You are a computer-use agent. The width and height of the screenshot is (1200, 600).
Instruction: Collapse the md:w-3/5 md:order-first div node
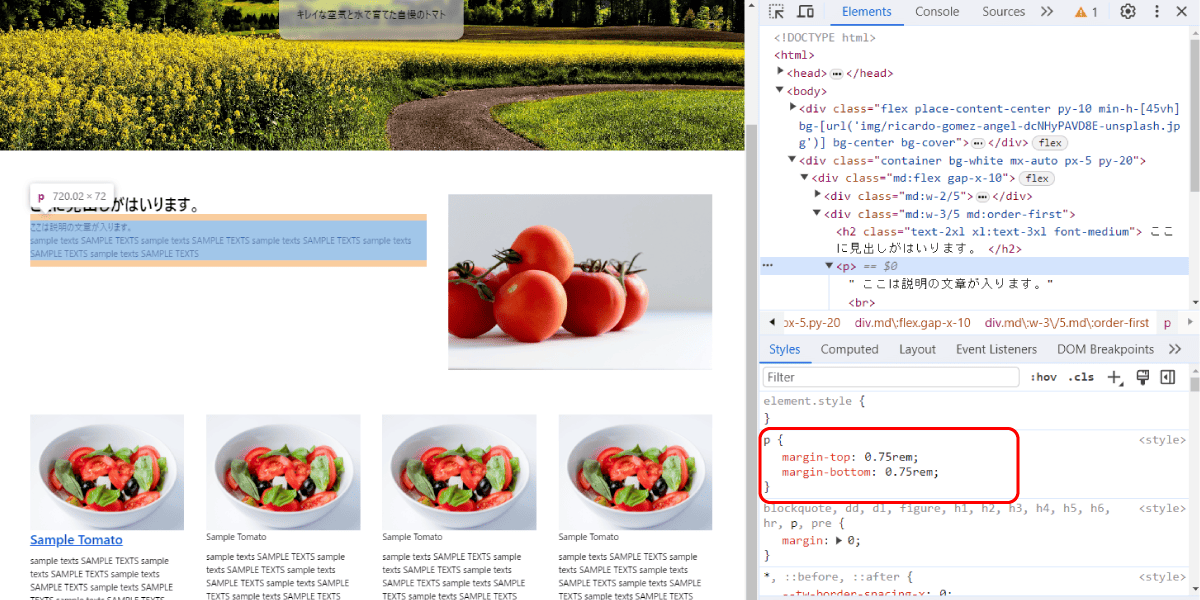[x=817, y=213]
